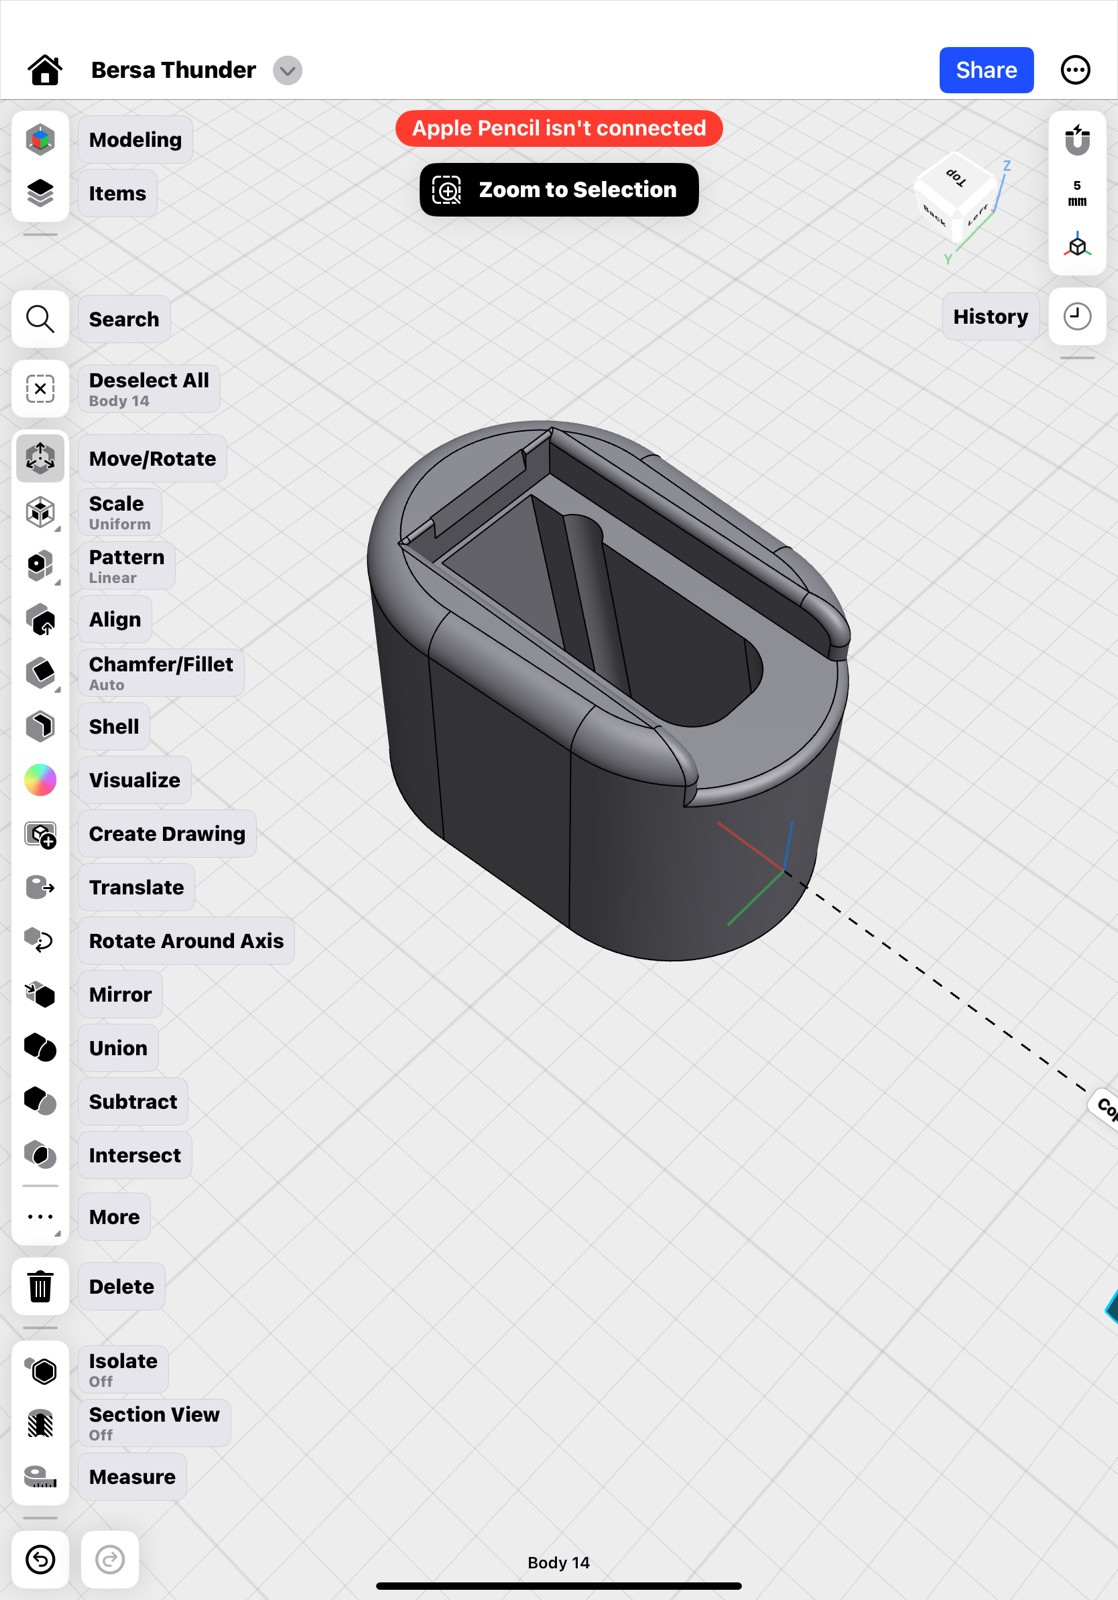This screenshot has height=1600, width=1118.
Task: Toggle the orthographic view cube icon
Action: click(1077, 246)
